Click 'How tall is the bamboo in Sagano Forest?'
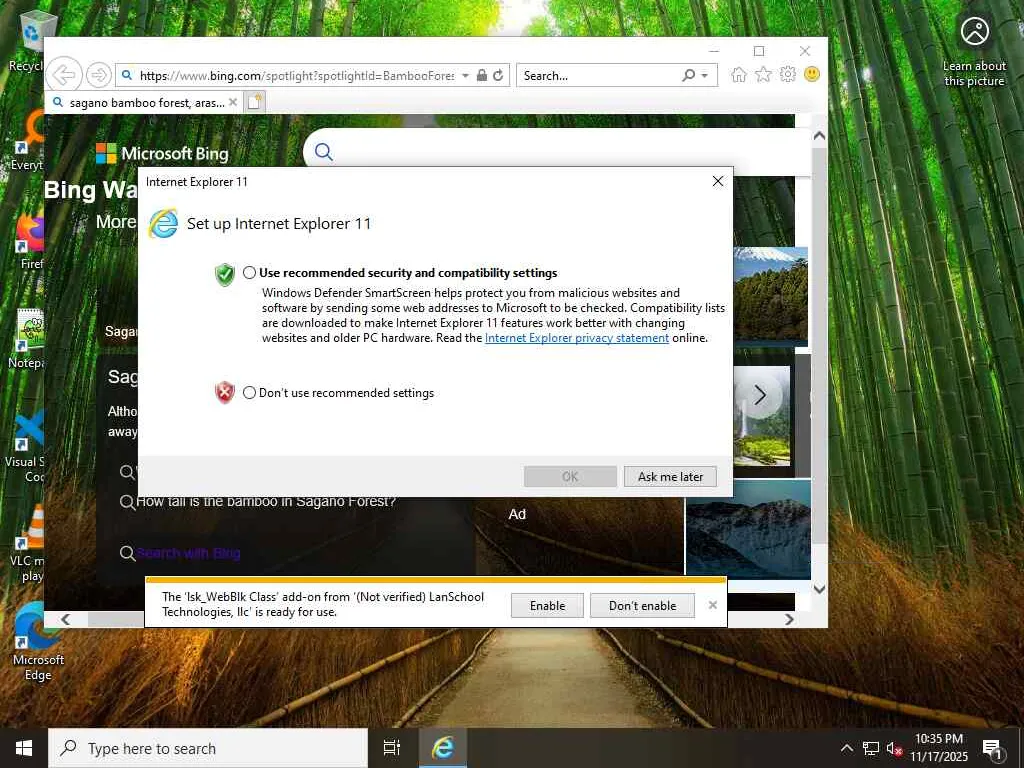1024x768 pixels. point(266,501)
